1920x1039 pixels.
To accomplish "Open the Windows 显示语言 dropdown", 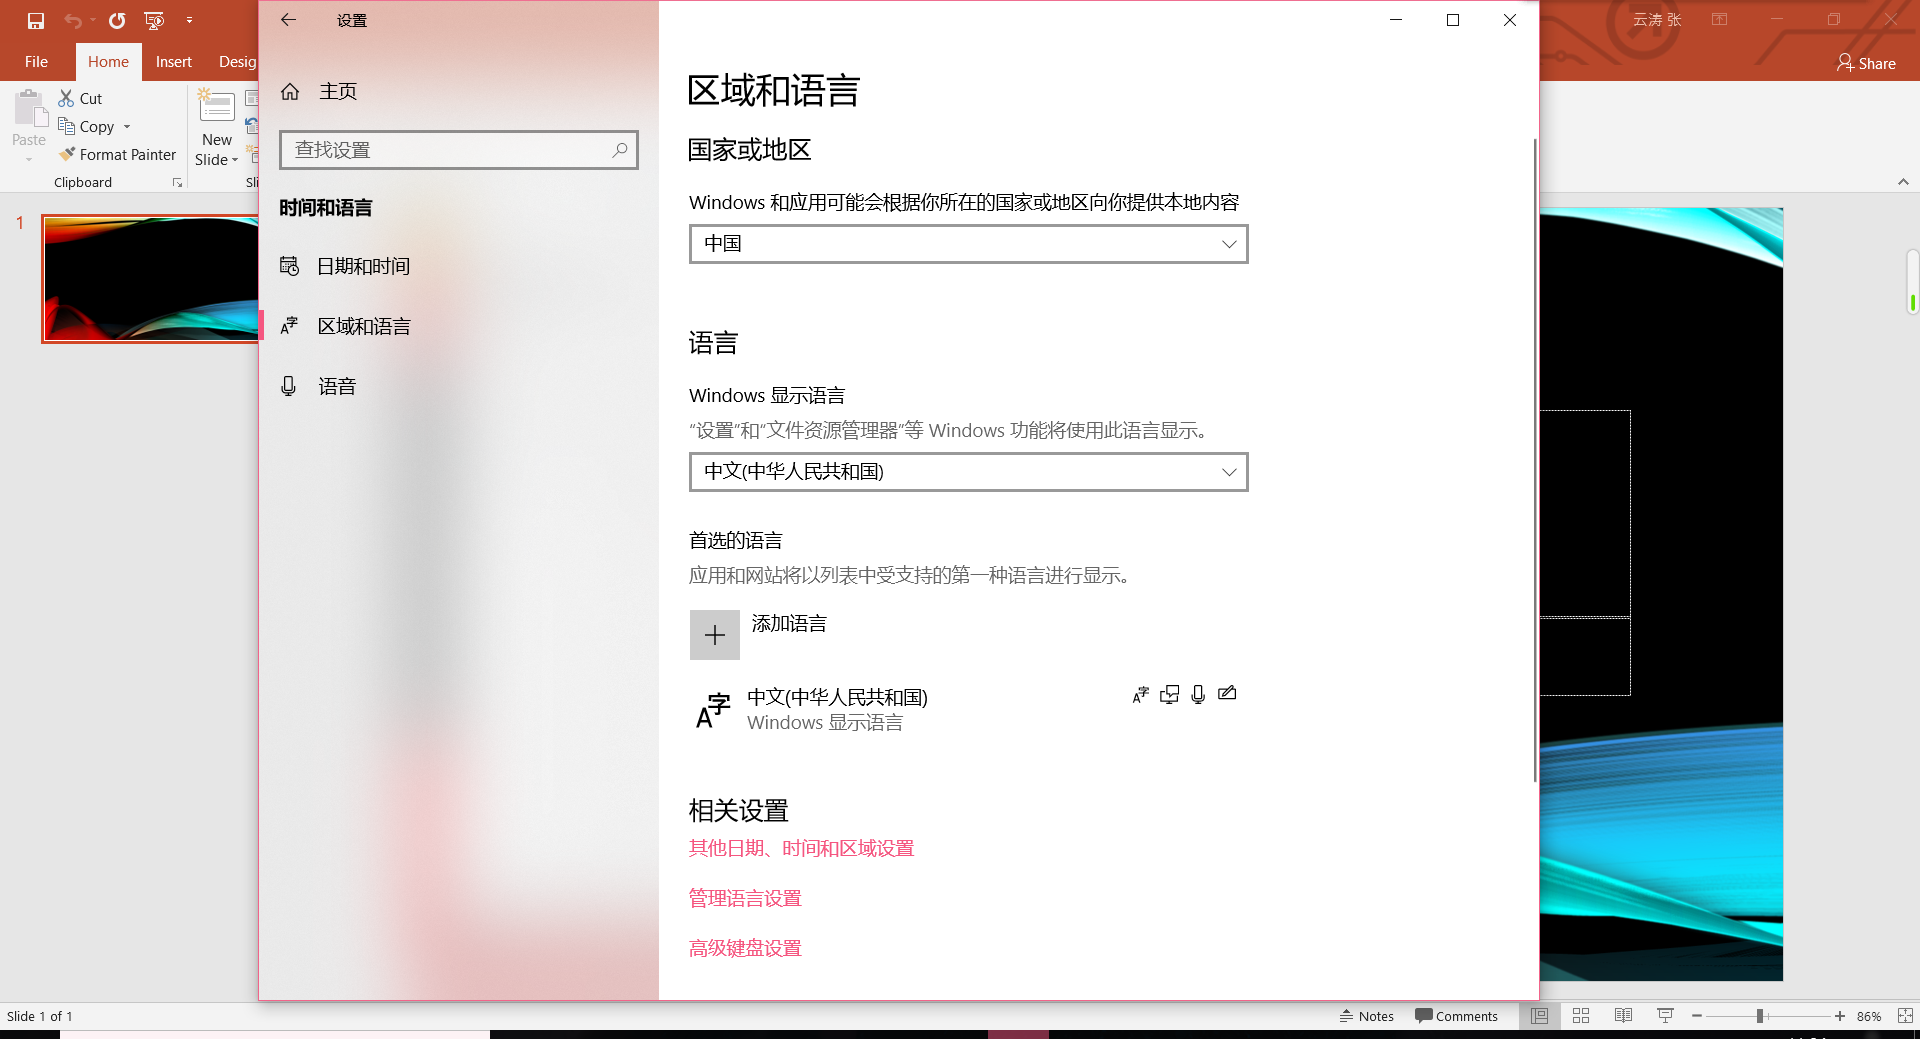I will tap(968, 472).
